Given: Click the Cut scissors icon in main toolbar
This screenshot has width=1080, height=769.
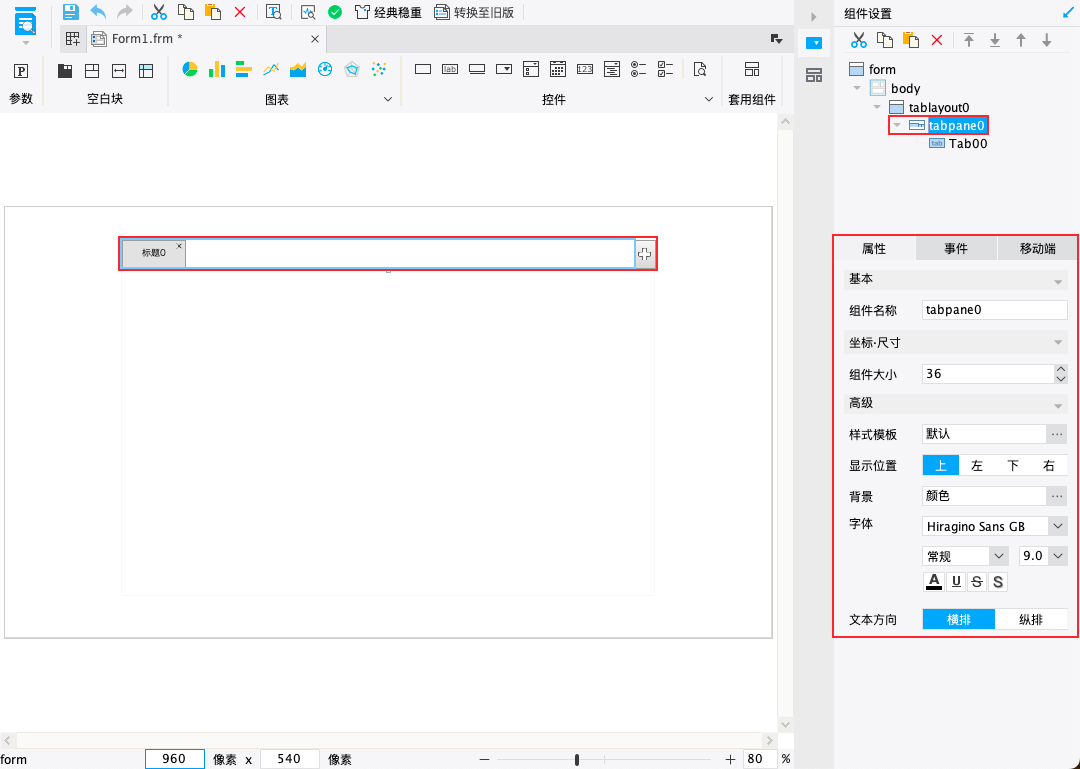Looking at the screenshot, I should coord(159,12).
